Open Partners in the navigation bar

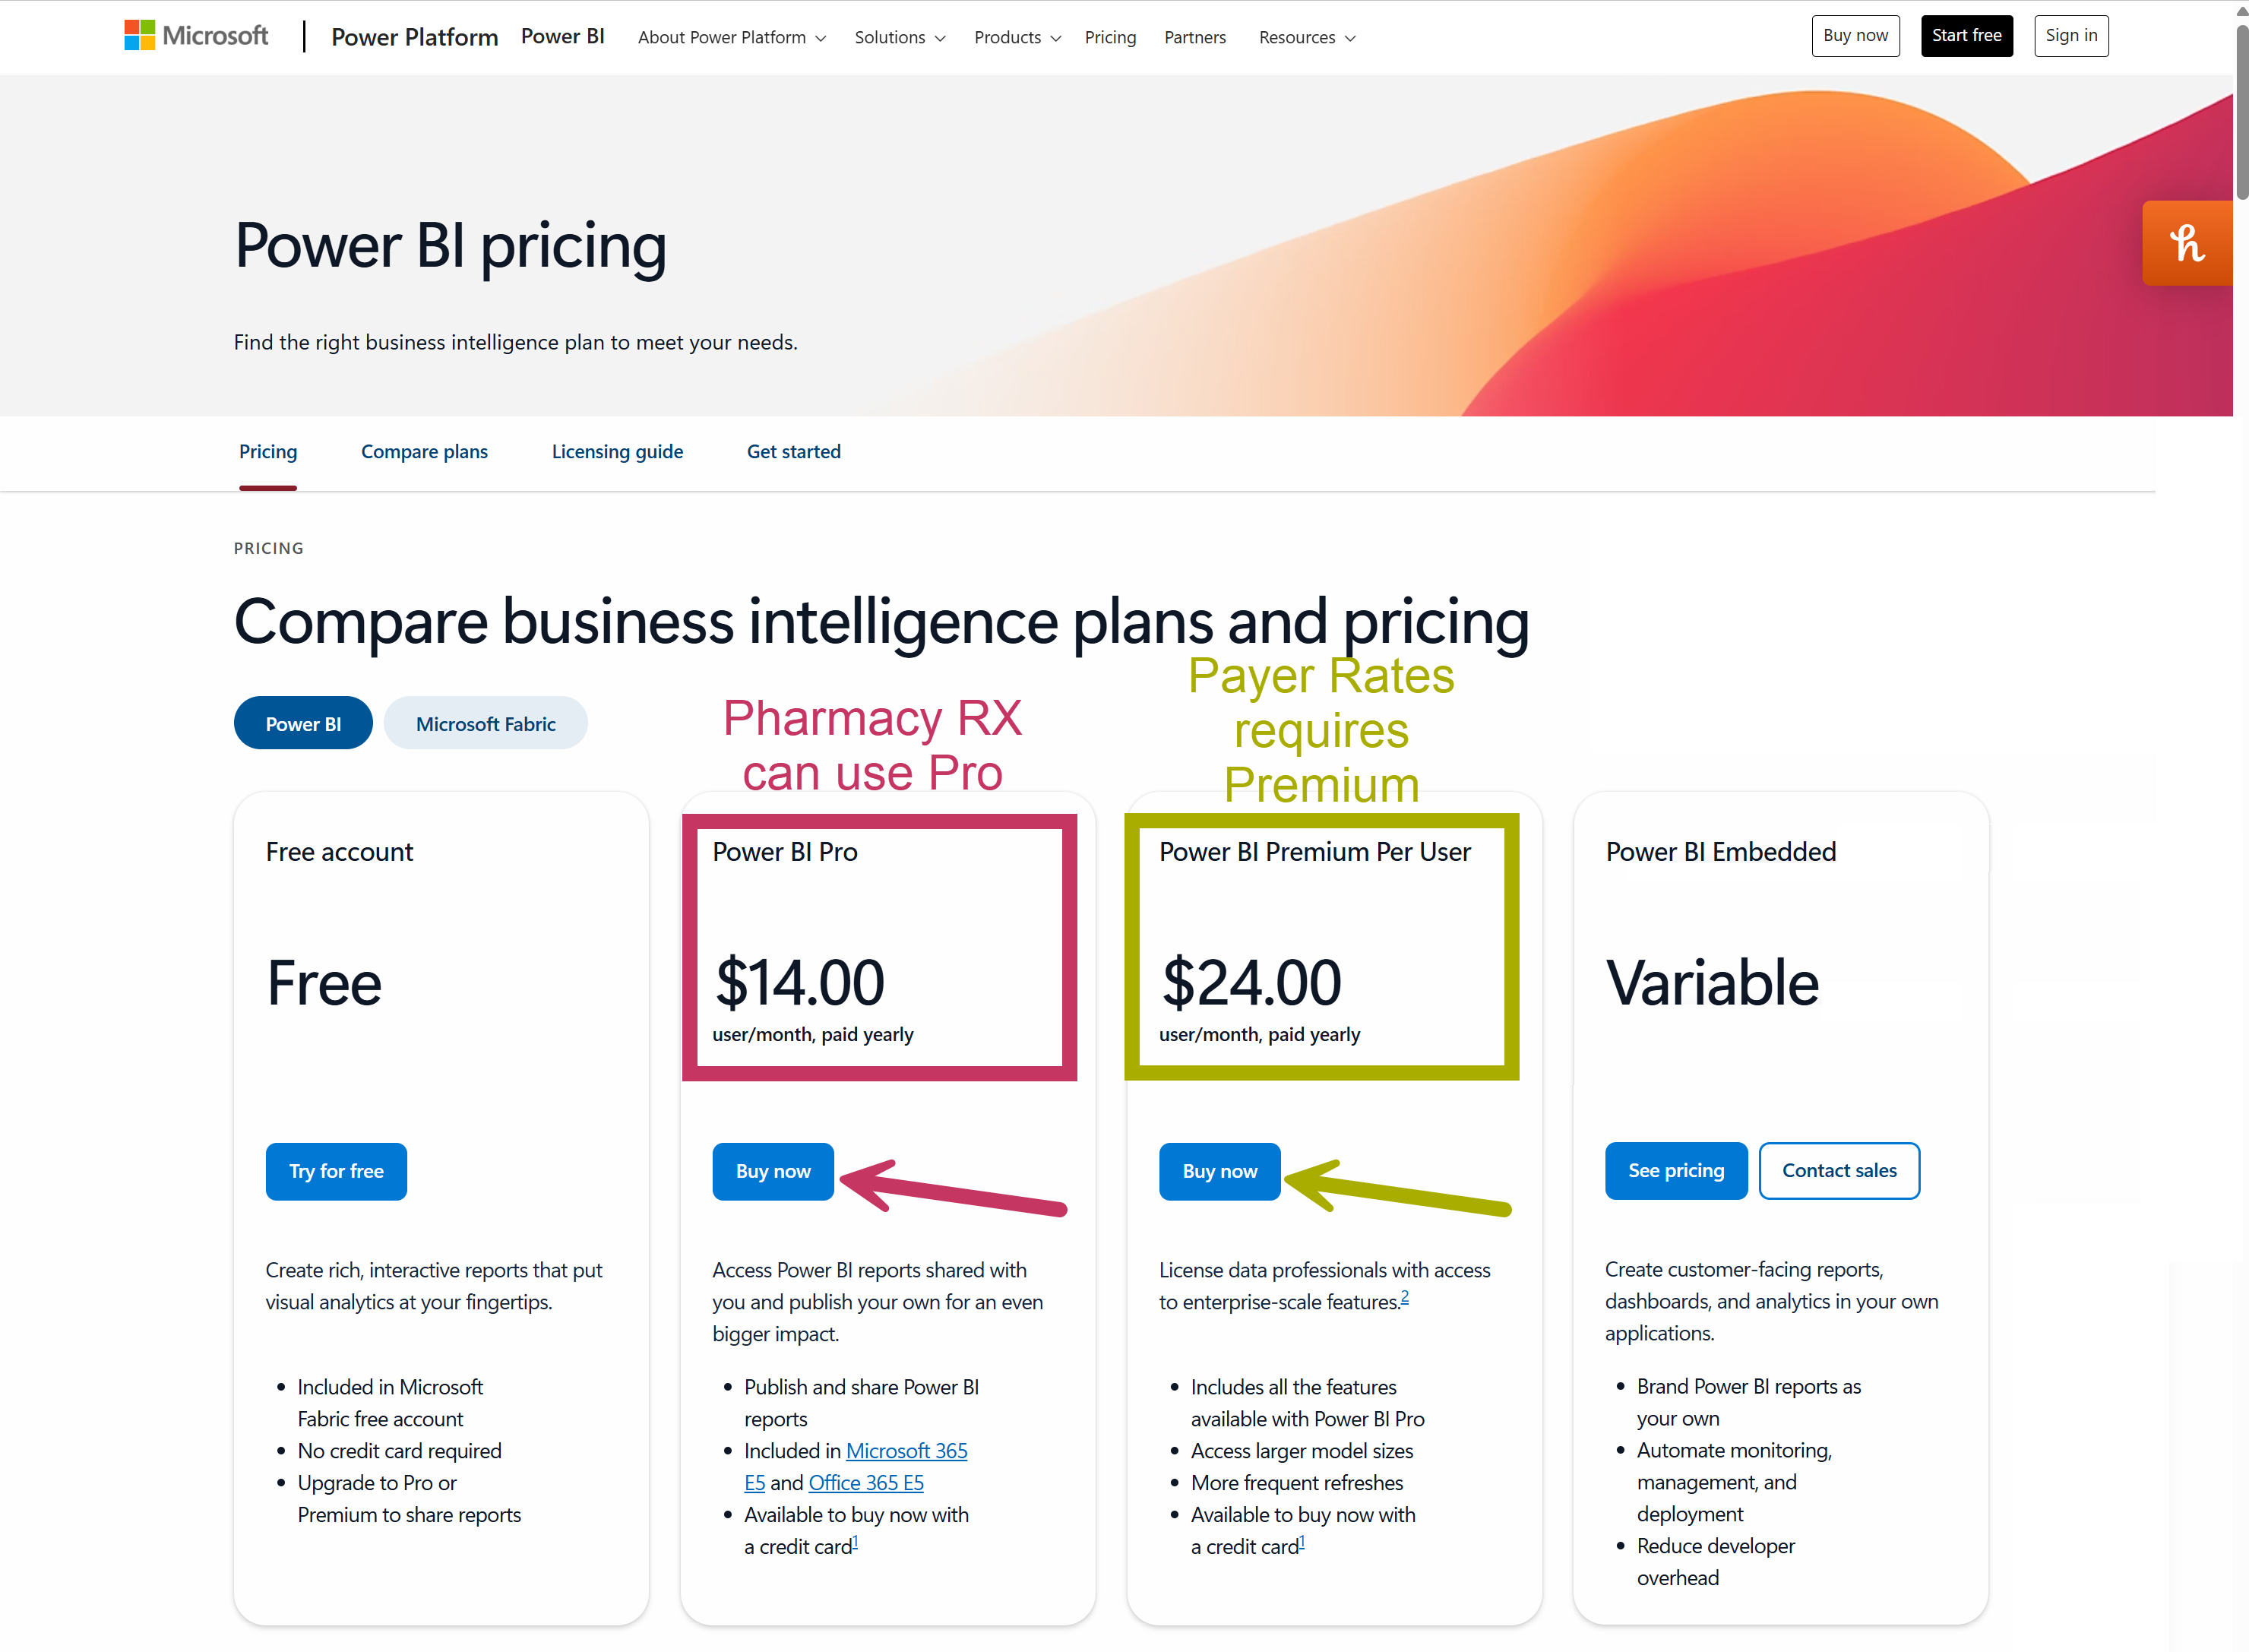(x=1194, y=37)
